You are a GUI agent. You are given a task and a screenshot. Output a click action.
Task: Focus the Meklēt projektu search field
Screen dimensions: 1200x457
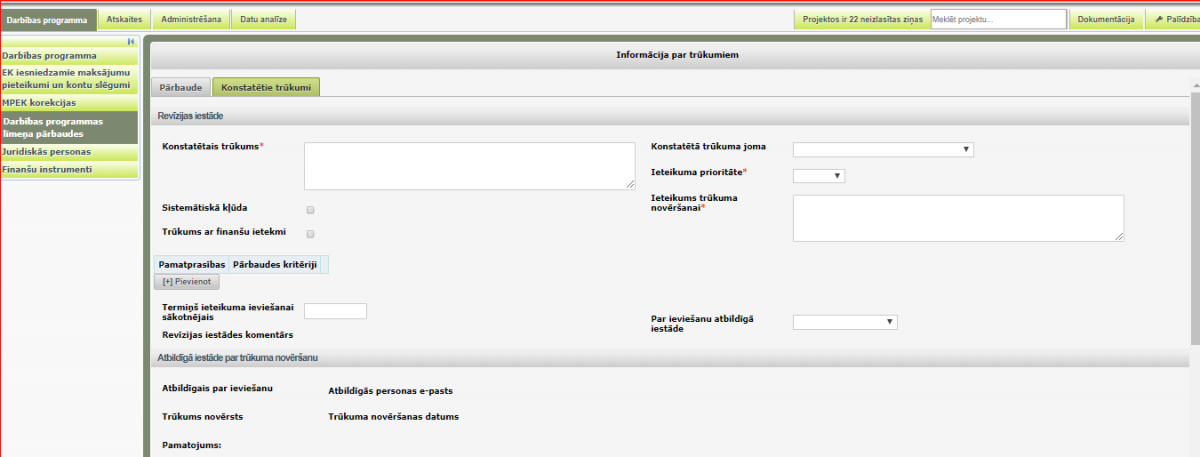point(997,19)
